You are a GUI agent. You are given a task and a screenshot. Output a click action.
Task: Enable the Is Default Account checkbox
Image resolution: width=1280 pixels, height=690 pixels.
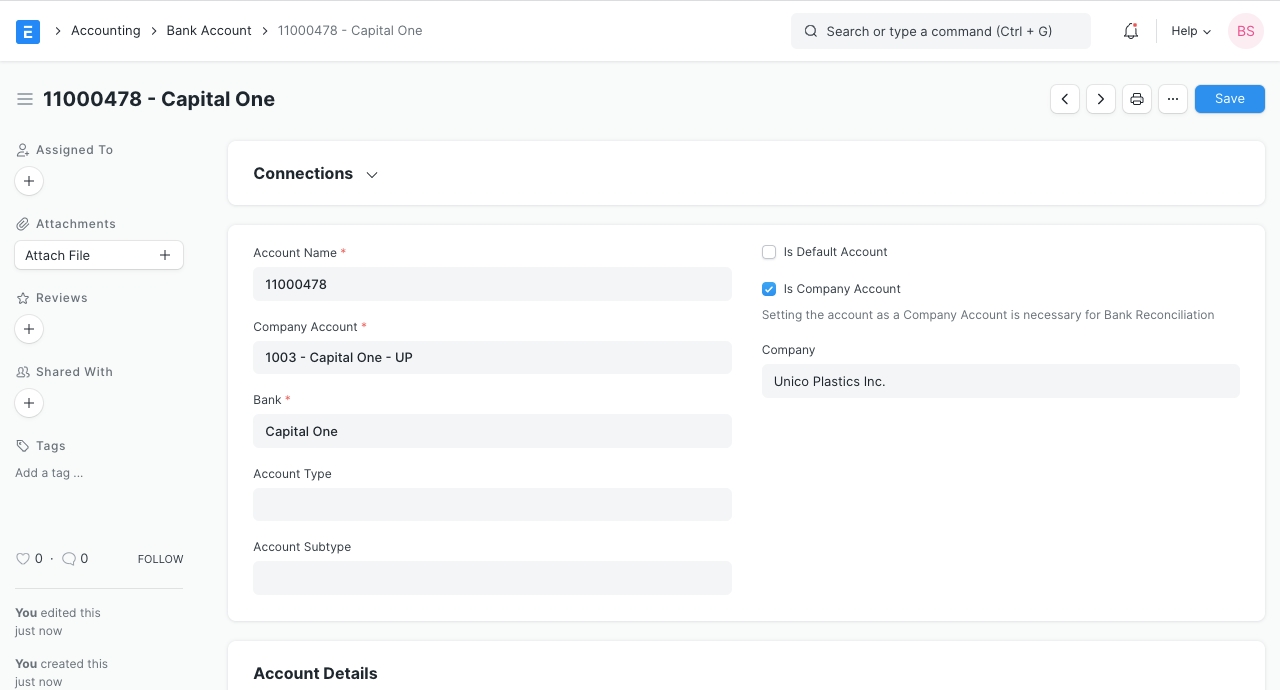pyautogui.click(x=769, y=252)
